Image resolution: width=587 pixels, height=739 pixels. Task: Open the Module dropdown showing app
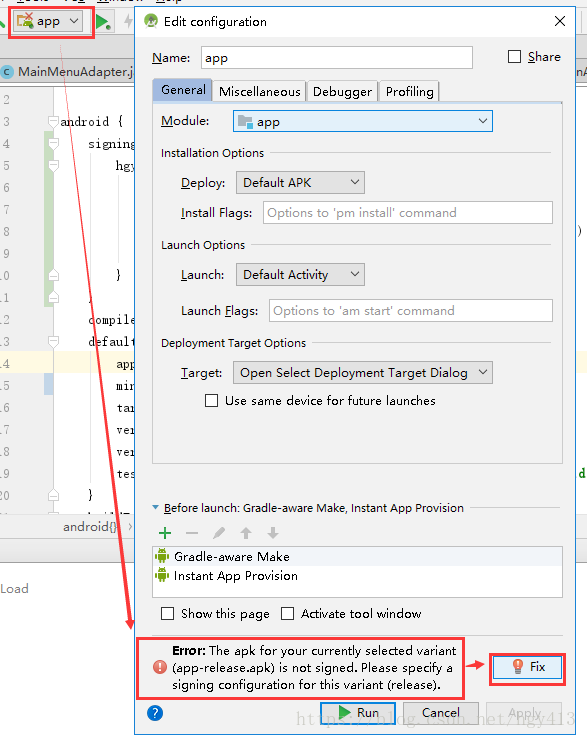click(x=363, y=122)
